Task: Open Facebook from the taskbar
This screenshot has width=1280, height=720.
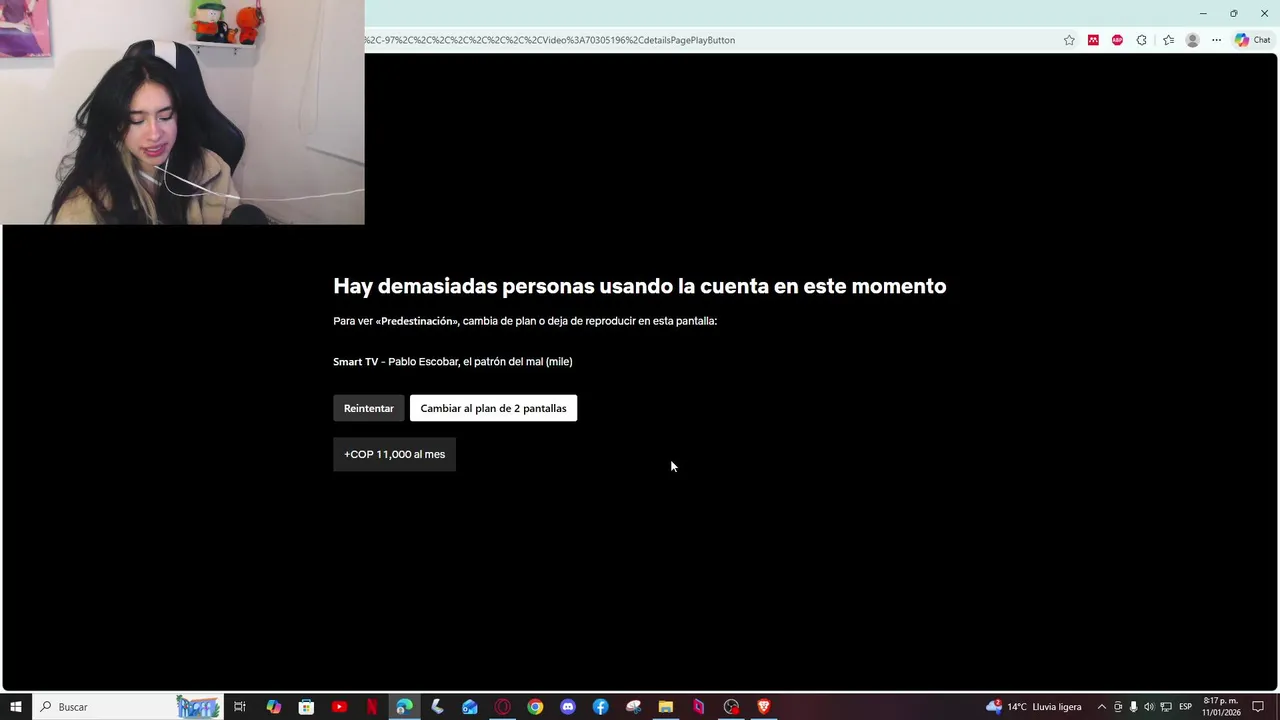Action: (x=601, y=707)
